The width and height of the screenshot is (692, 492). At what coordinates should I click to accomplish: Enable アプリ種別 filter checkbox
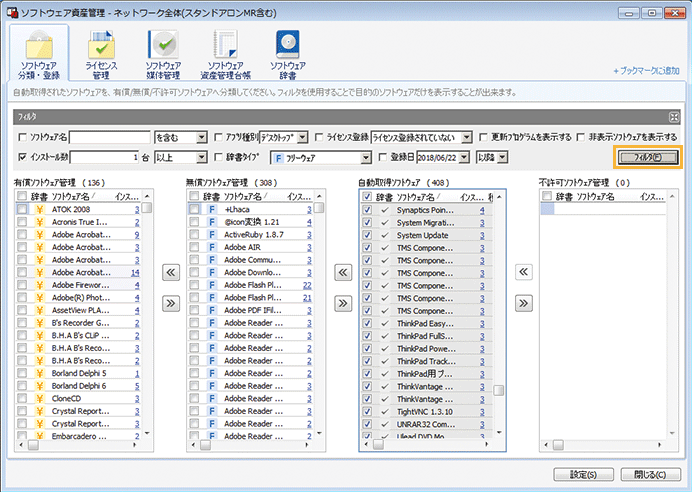(218, 138)
